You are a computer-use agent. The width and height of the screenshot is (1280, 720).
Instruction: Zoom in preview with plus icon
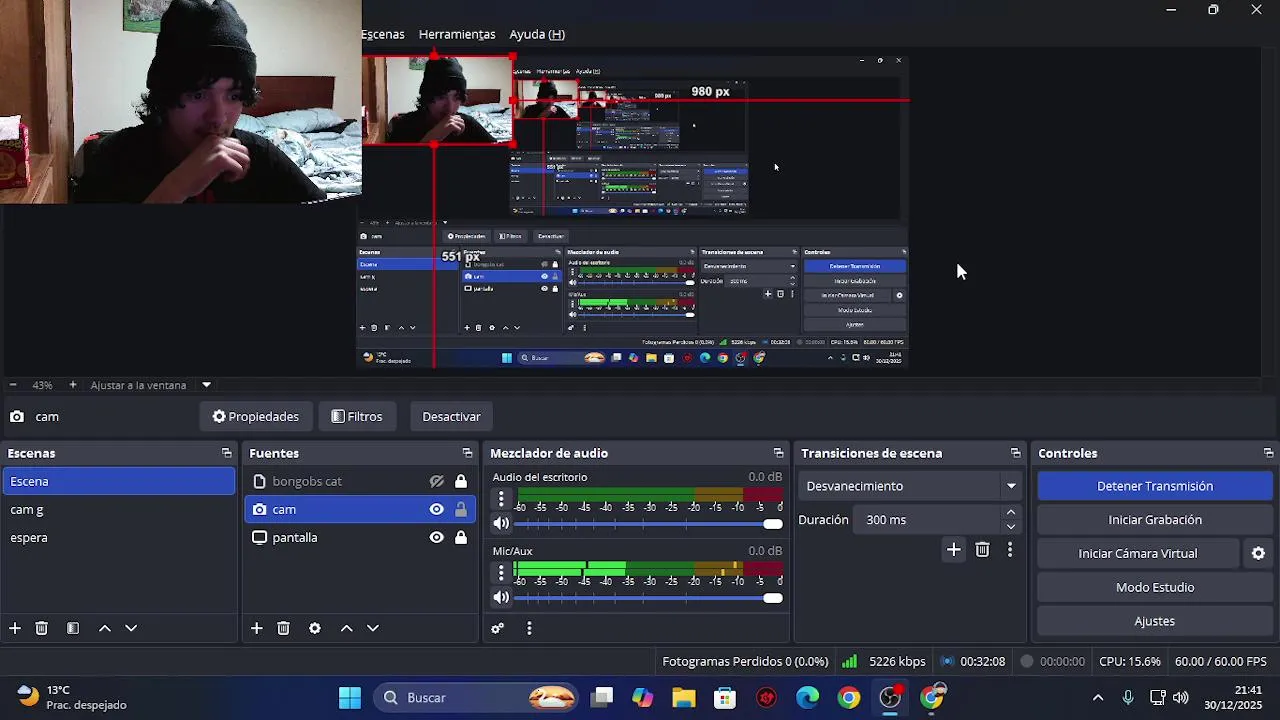(x=72, y=385)
